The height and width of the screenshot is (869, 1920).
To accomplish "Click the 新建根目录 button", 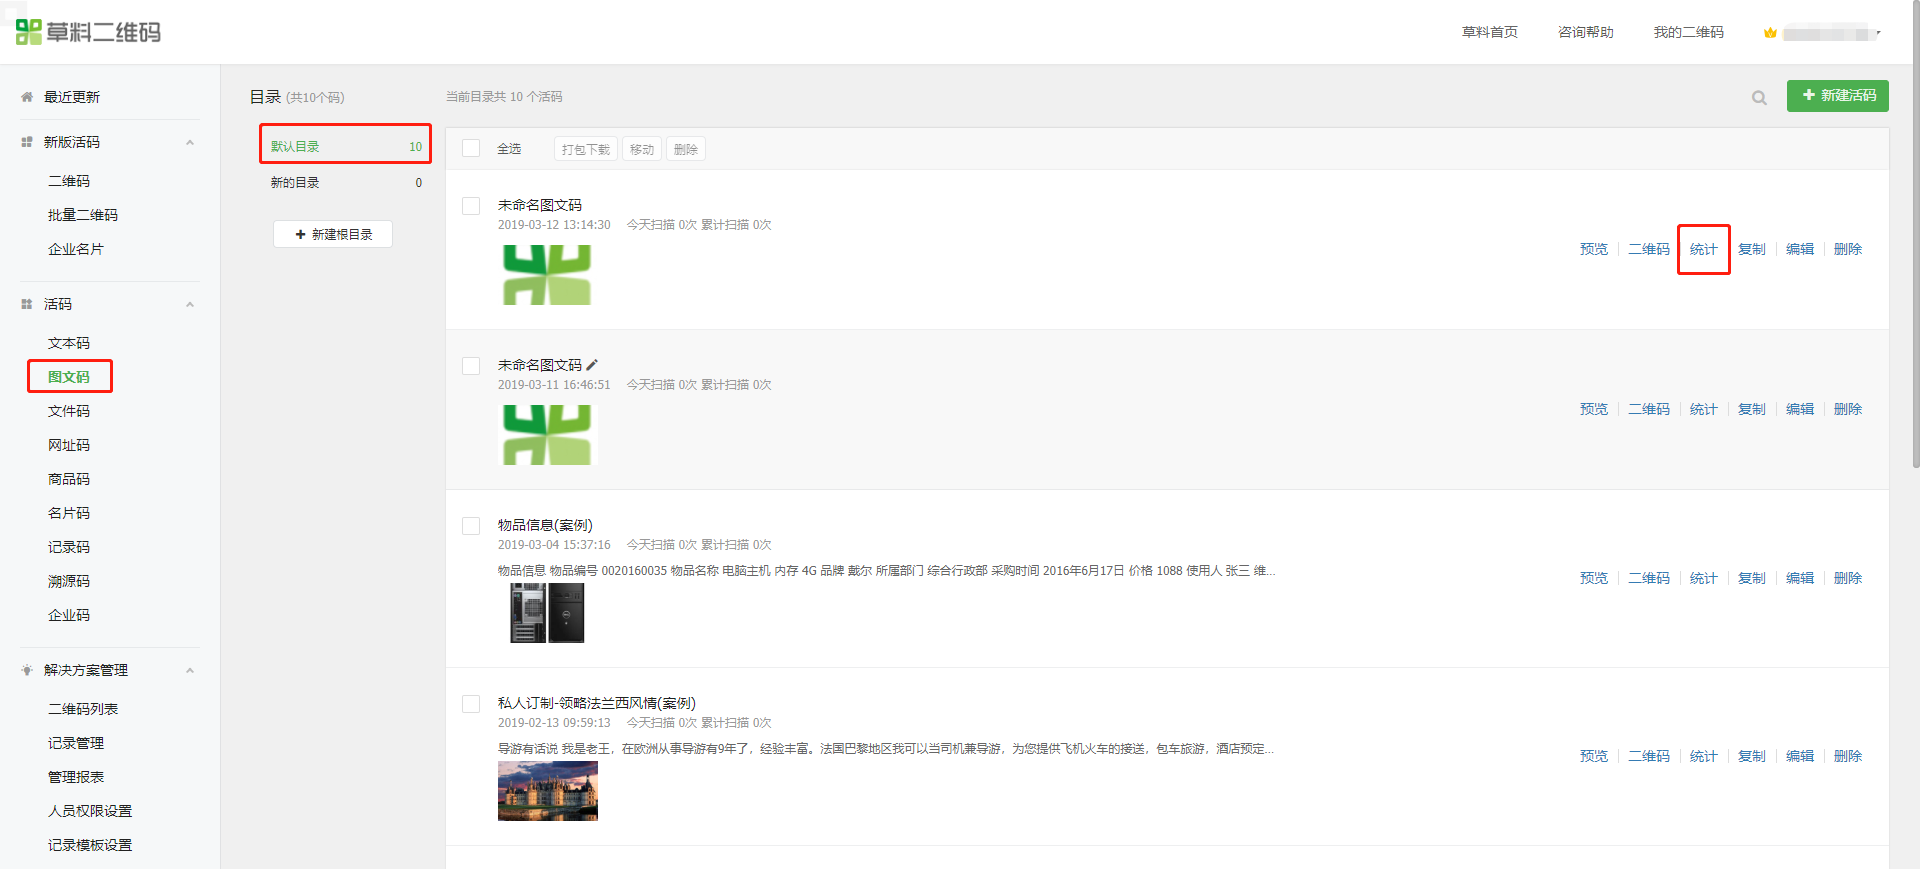I will click(x=333, y=234).
